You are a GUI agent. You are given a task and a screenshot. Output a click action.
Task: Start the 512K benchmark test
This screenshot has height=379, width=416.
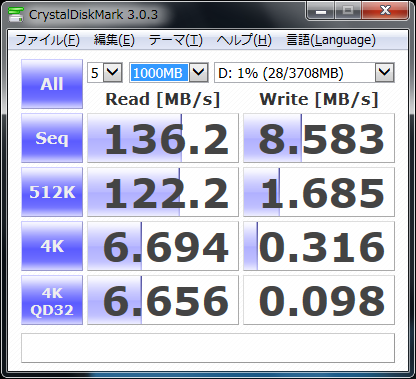pyautogui.click(x=52, y=192)
